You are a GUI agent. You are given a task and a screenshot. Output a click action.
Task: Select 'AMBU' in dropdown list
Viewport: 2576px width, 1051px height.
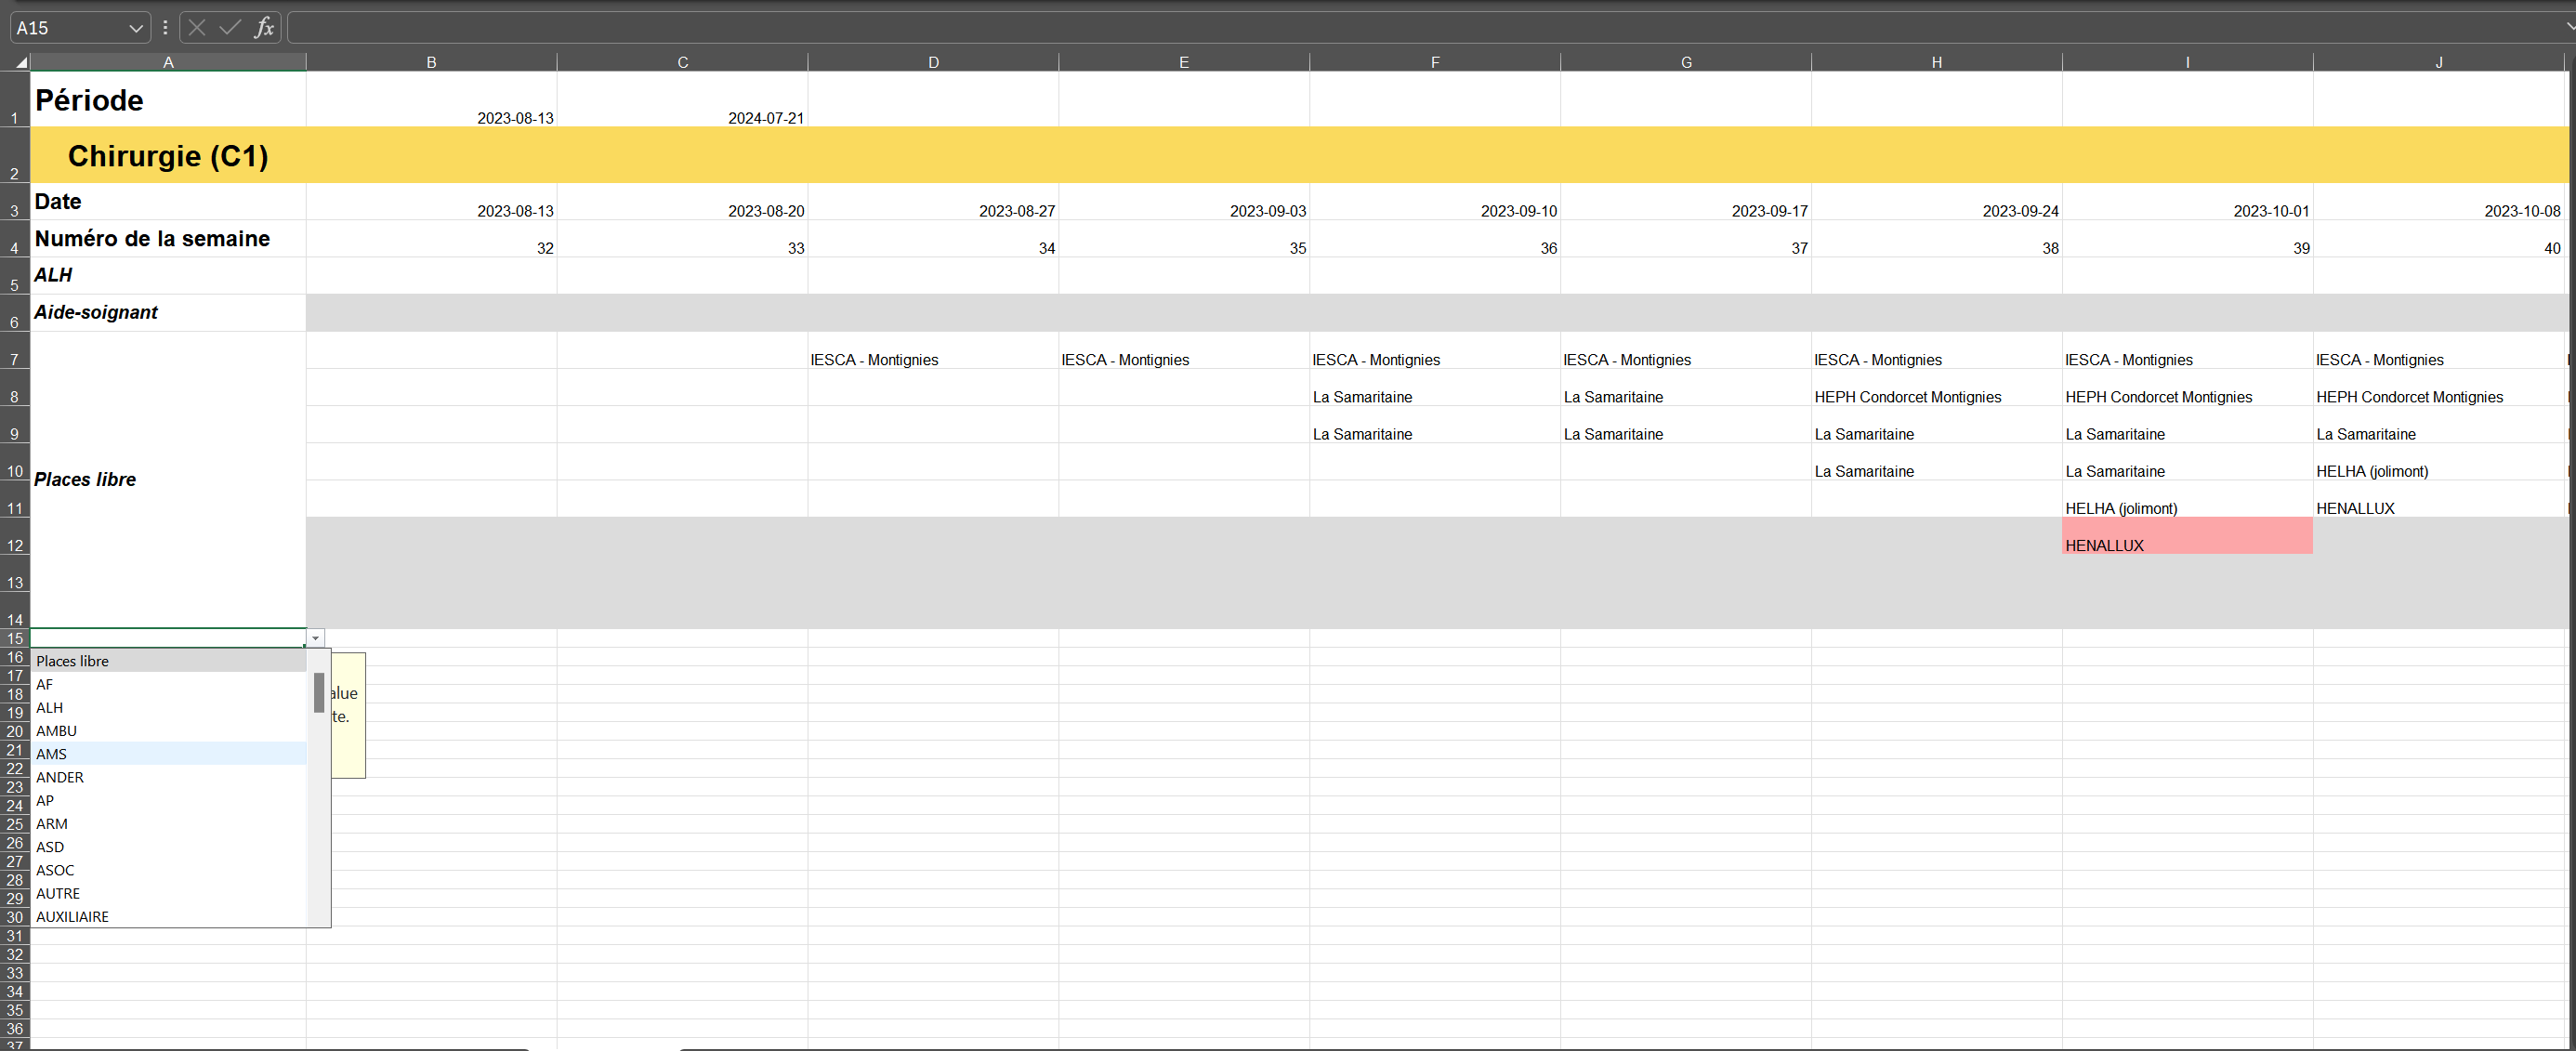[x=168, y=731]
